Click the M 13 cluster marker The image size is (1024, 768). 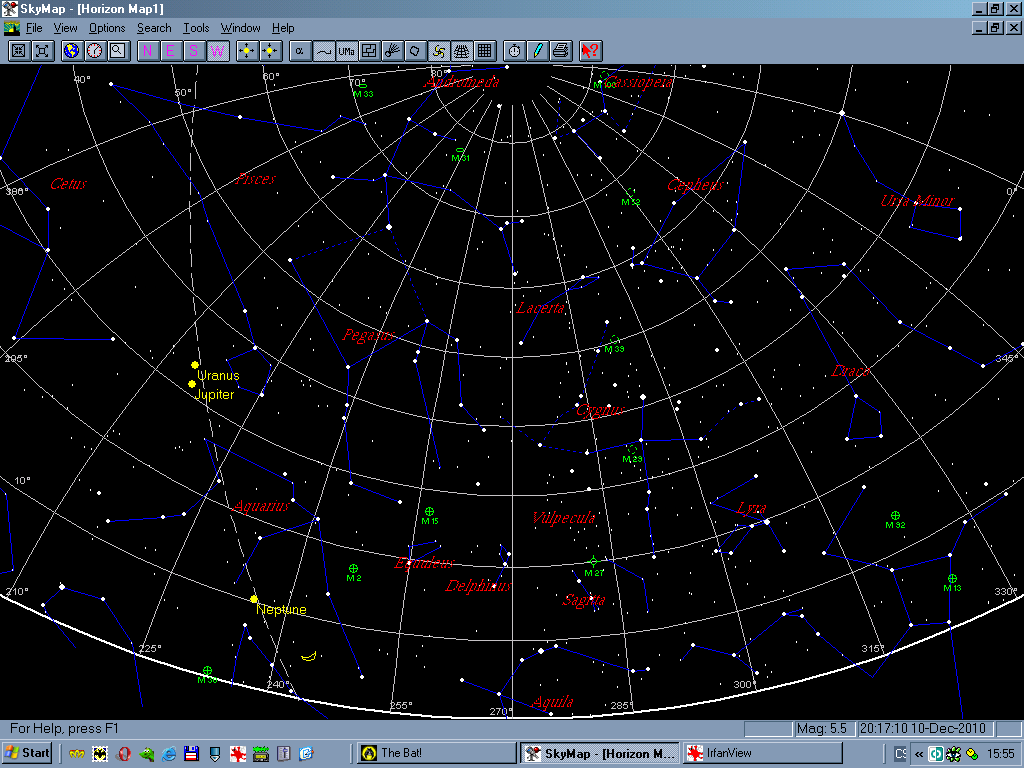[x=952, y=579]
